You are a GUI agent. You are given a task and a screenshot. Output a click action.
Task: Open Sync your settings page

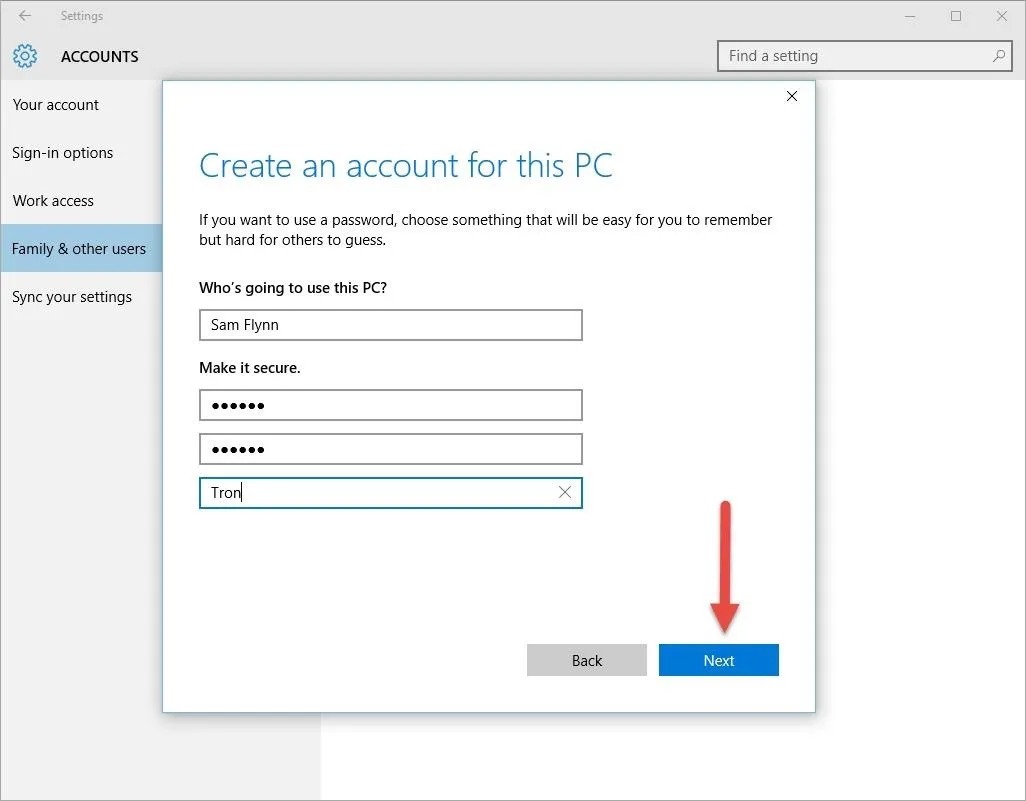pyautogui.click(x=72, y=297)
